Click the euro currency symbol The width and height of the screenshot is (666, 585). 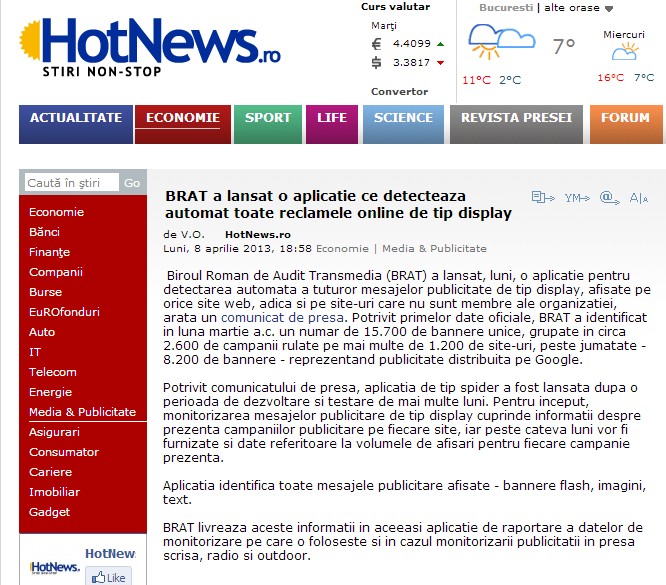point(376,44)
